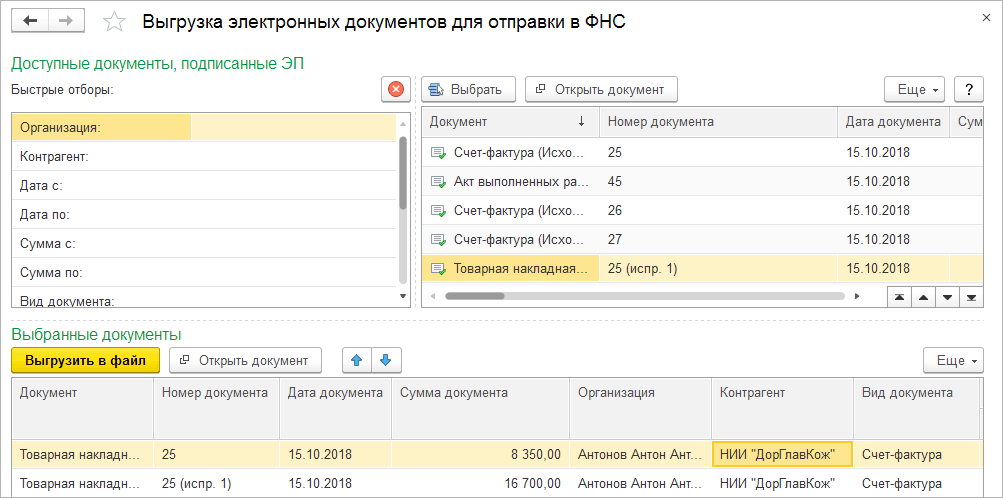Select НИИ "ДорГлавКож" highlighted cell

pos(781,455)
